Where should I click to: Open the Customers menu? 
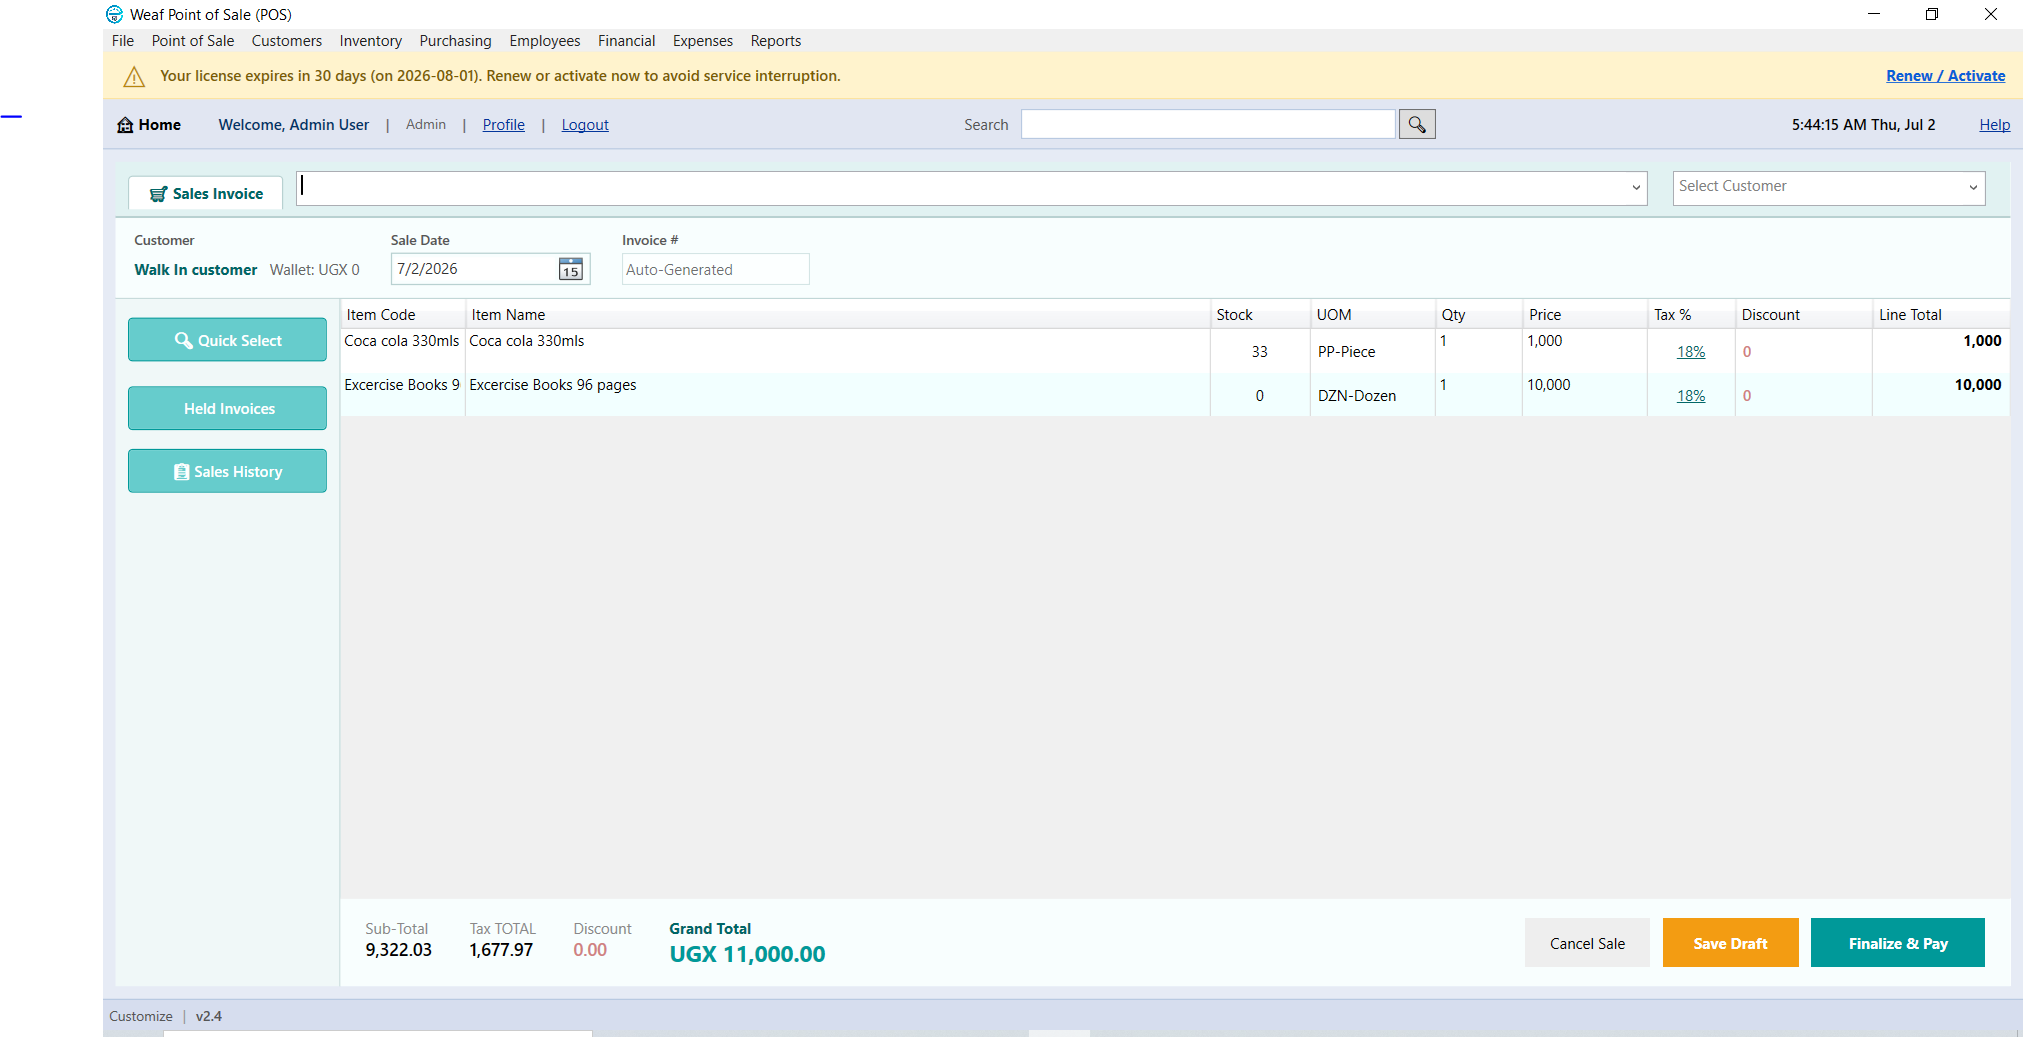tap(287, 41)
